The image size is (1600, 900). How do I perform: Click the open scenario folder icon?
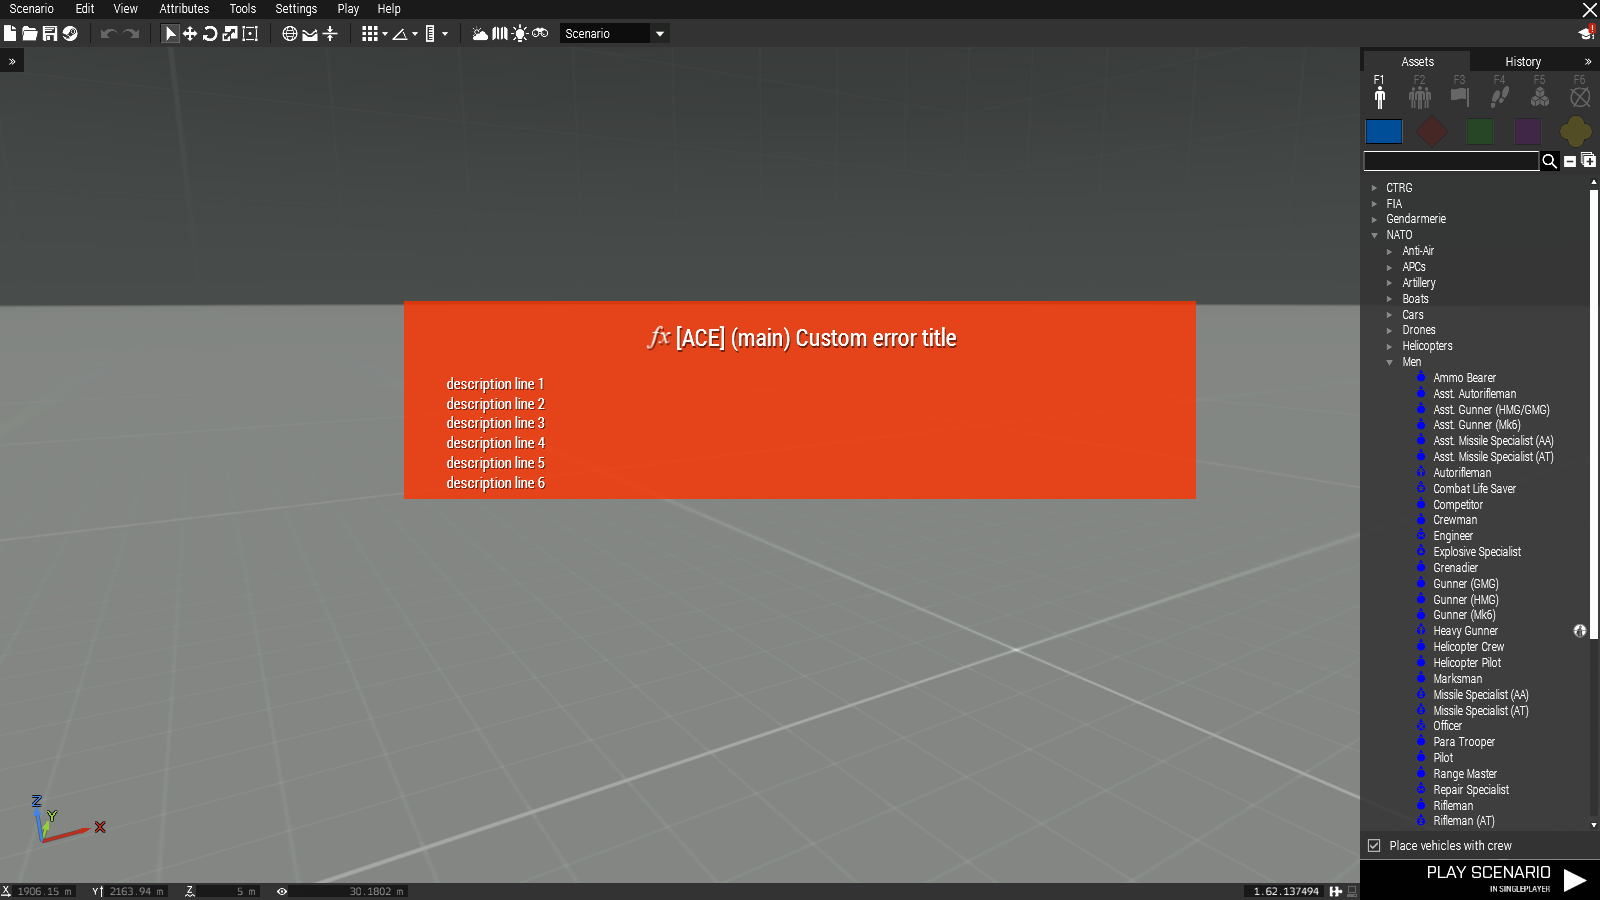30,33
